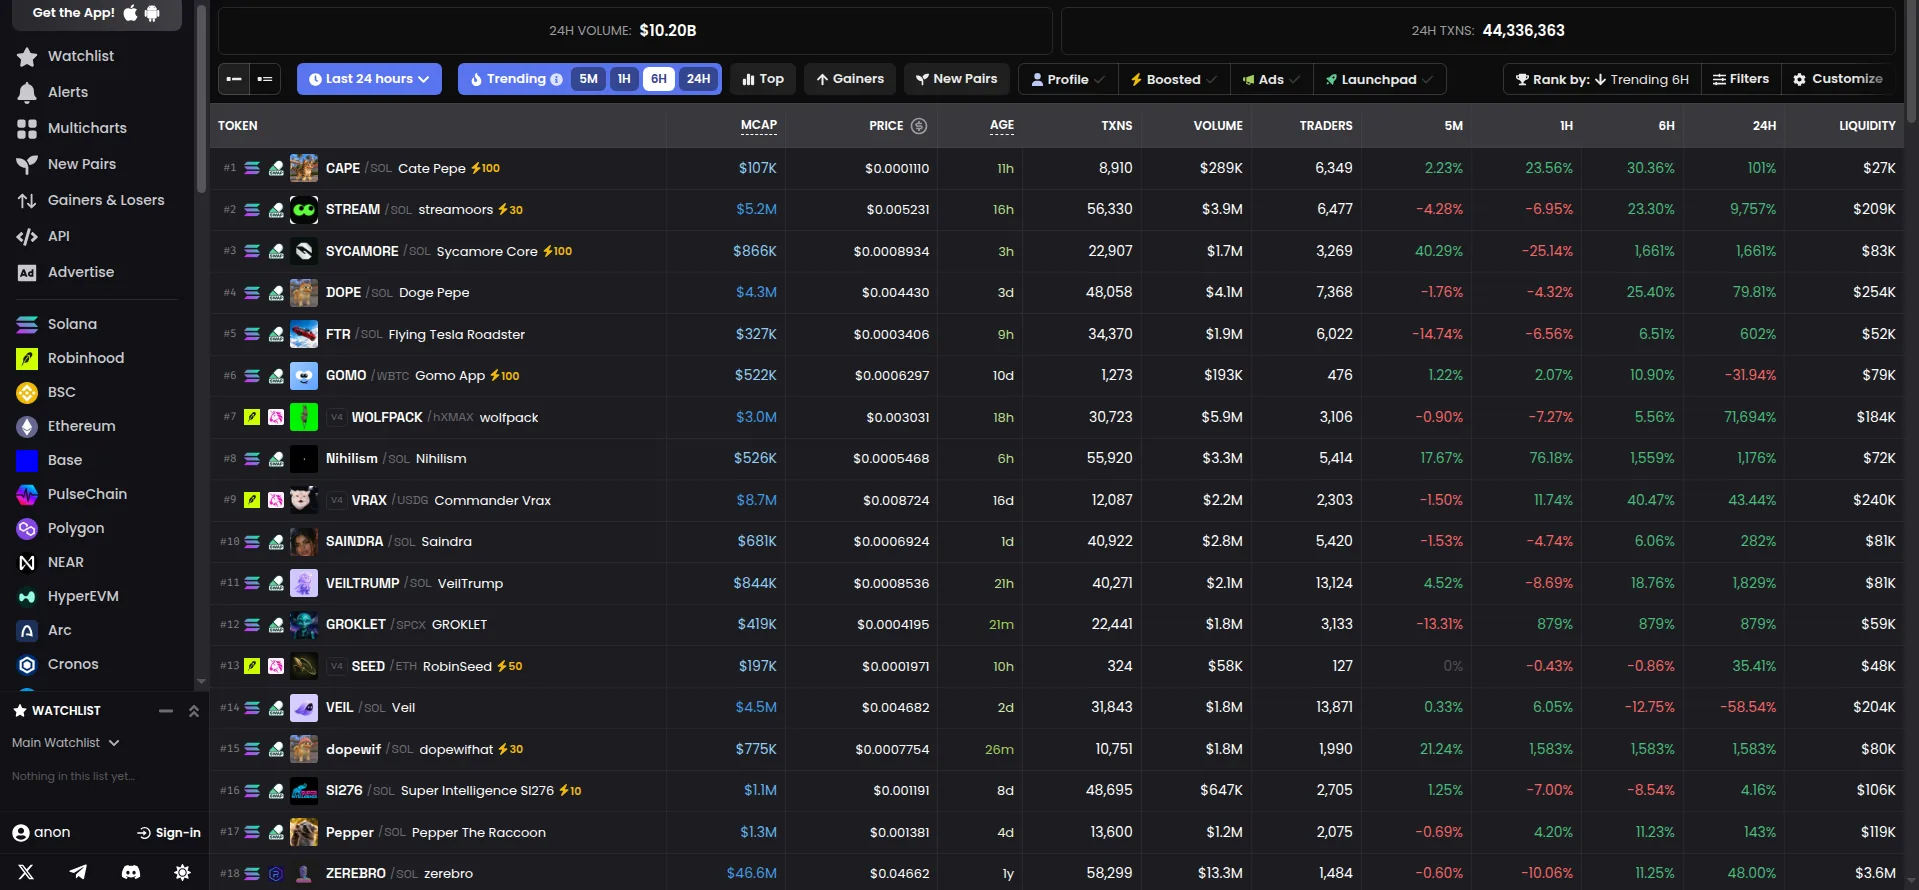Open the Last 24 hours dropdown

coord(369,79)
